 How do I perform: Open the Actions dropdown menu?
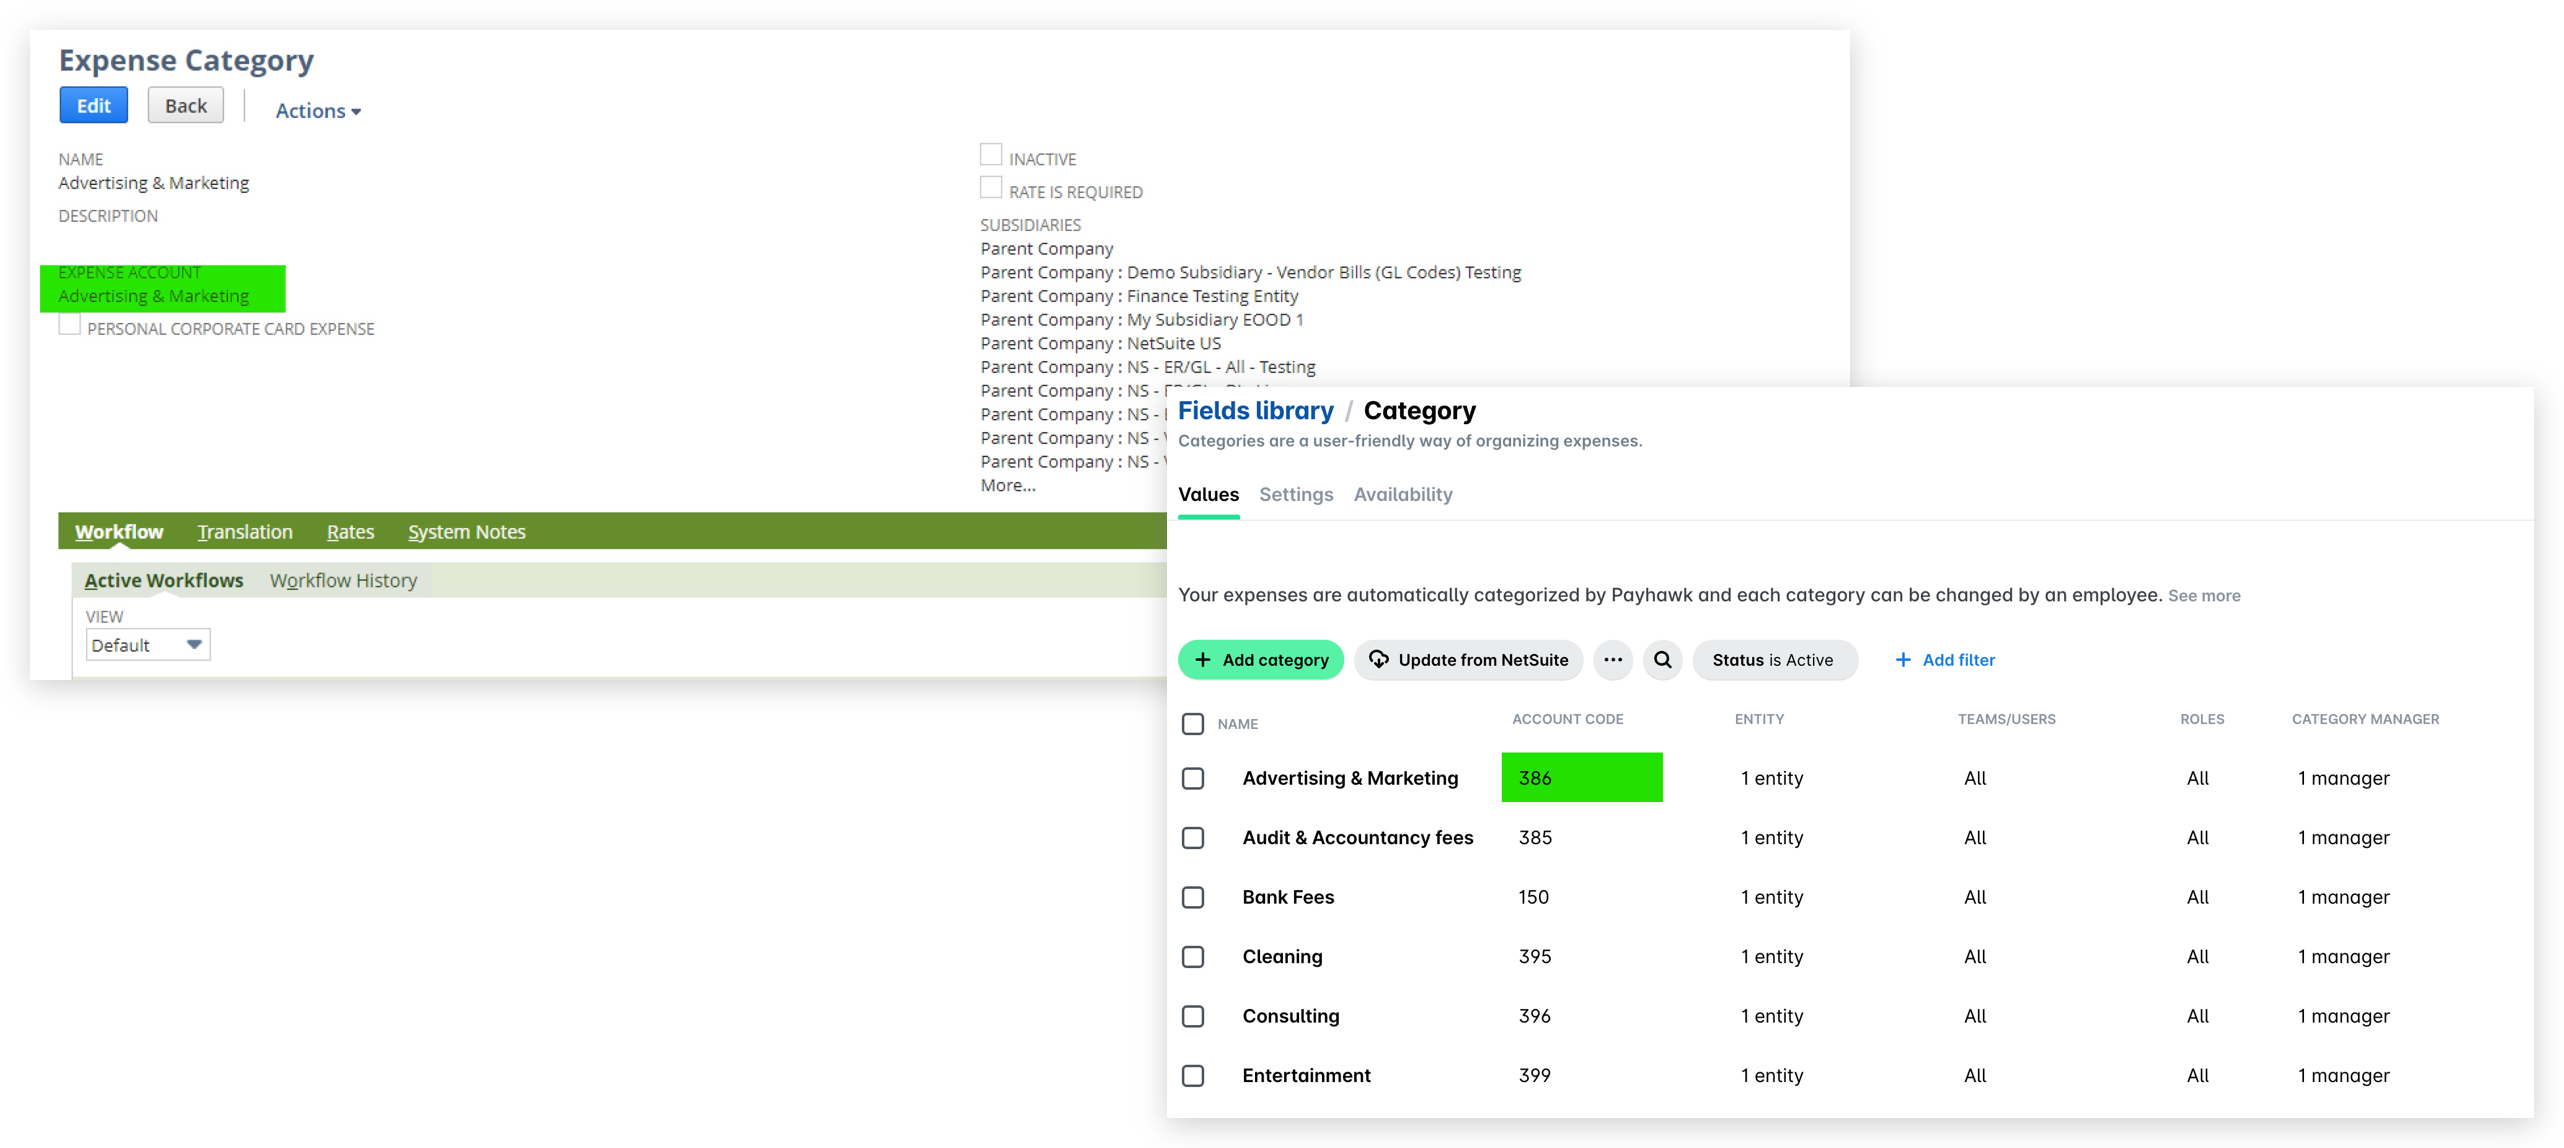318,111
